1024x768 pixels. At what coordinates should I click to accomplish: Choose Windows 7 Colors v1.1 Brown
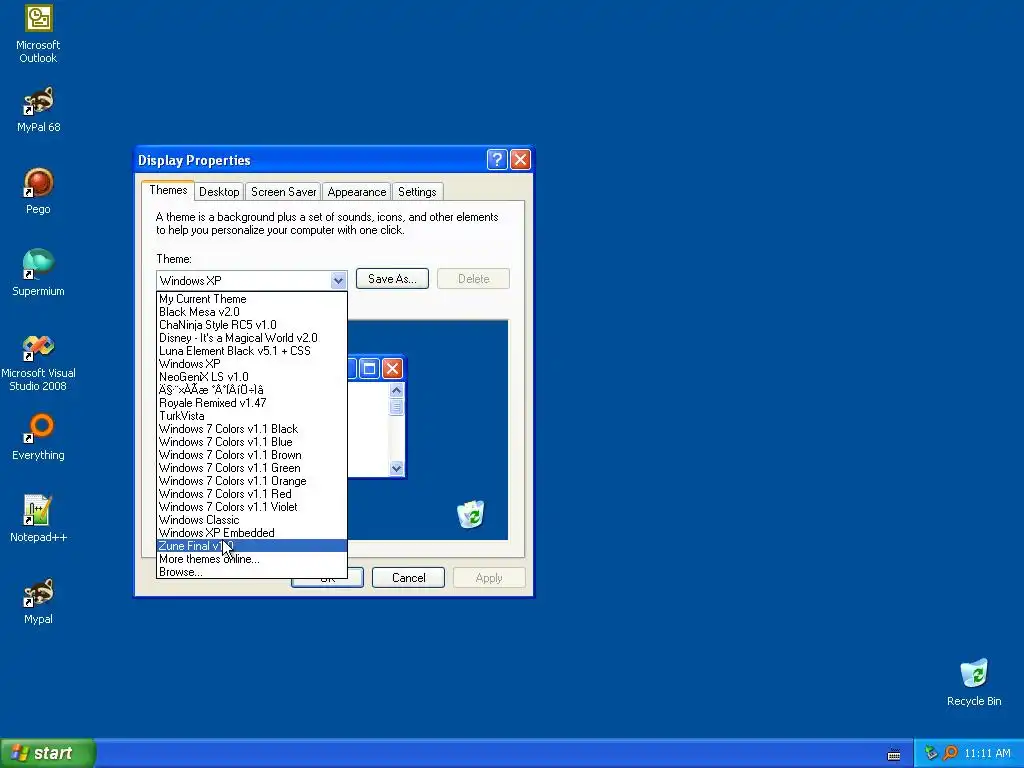pos(251,455)
